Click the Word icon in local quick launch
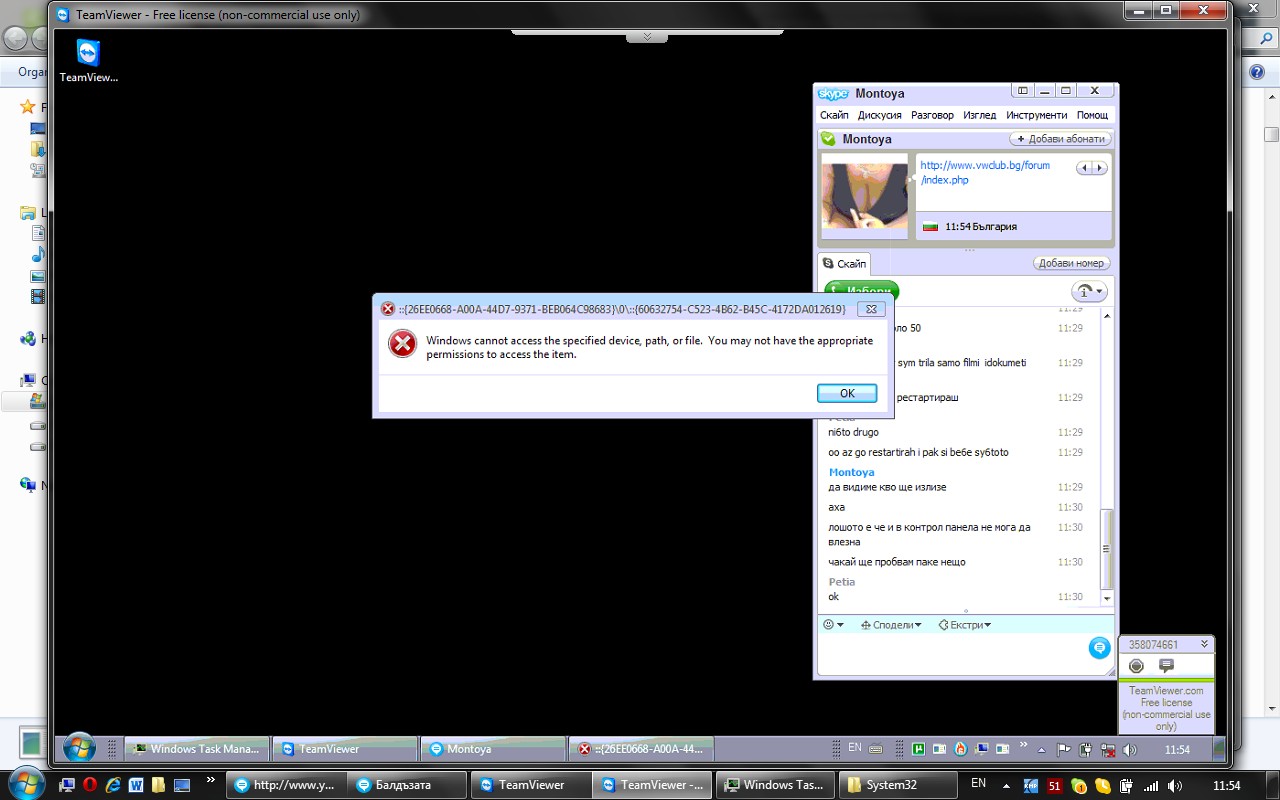The width and height of the screenshot is (1280, 800). tap(136, 785)
